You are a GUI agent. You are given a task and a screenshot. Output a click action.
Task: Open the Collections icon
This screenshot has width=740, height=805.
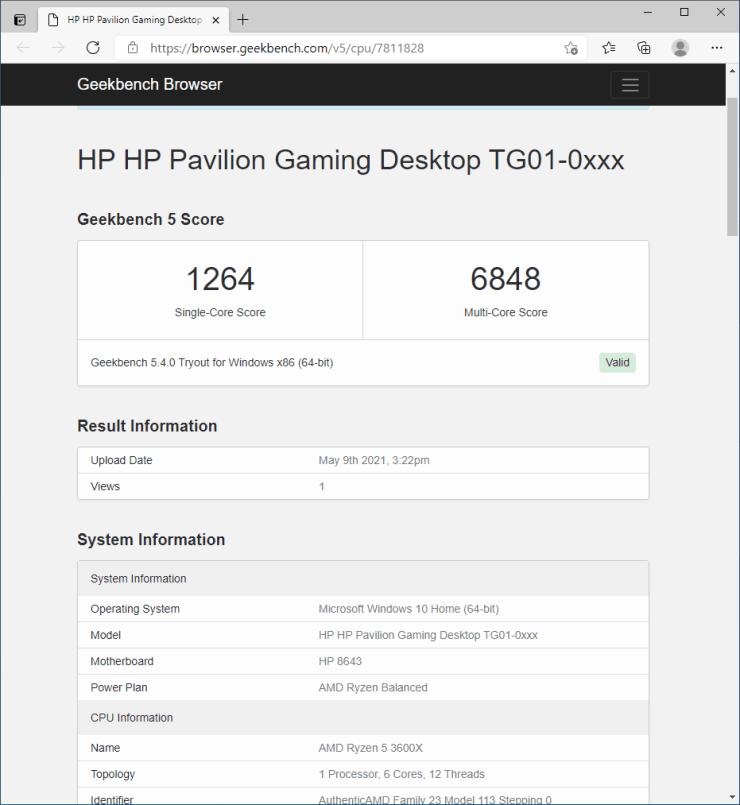643,48
